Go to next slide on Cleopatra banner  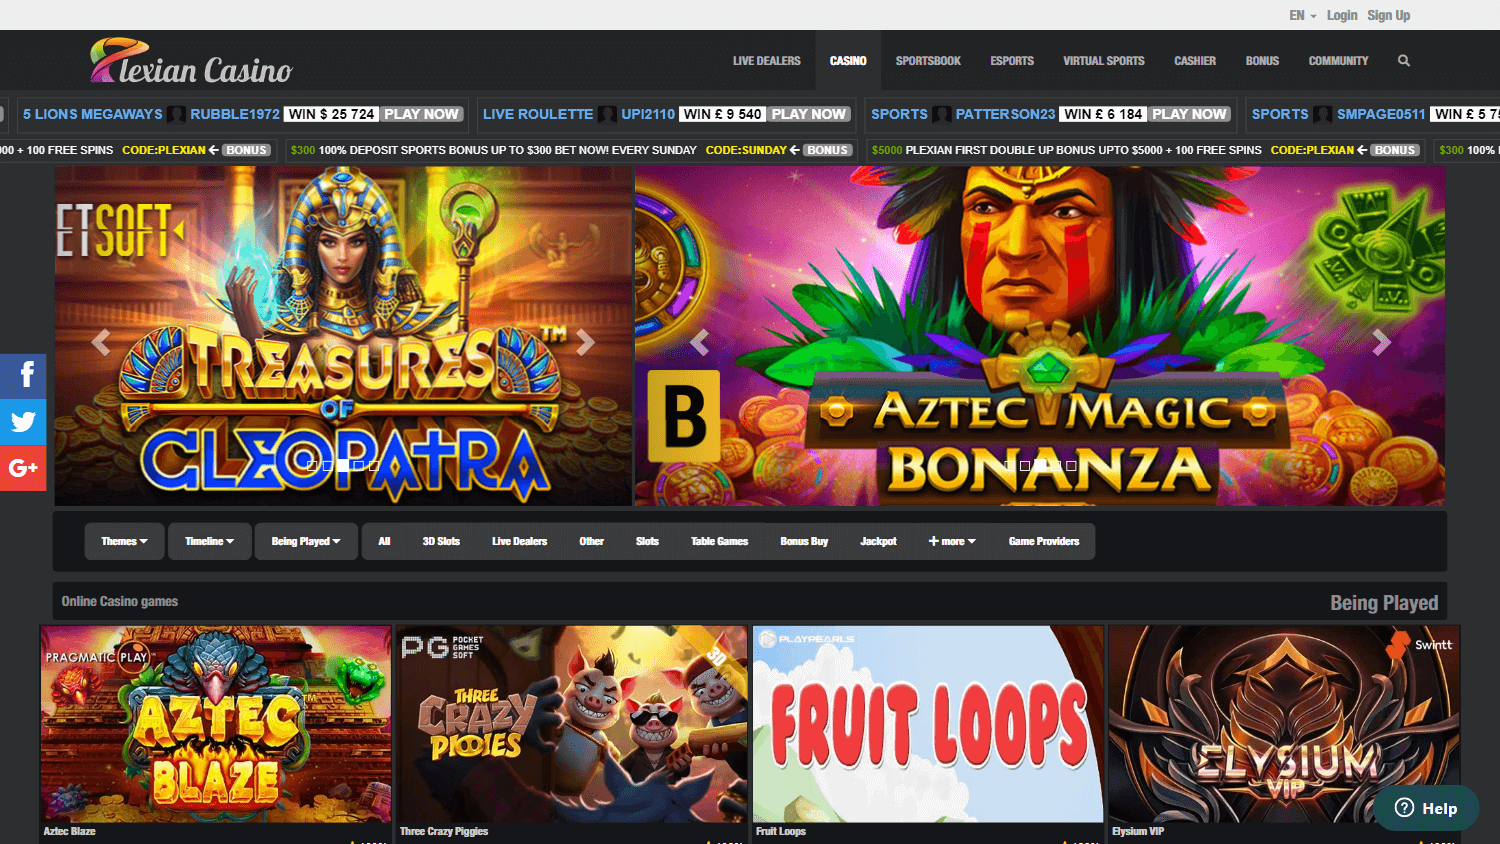point(586,343)
